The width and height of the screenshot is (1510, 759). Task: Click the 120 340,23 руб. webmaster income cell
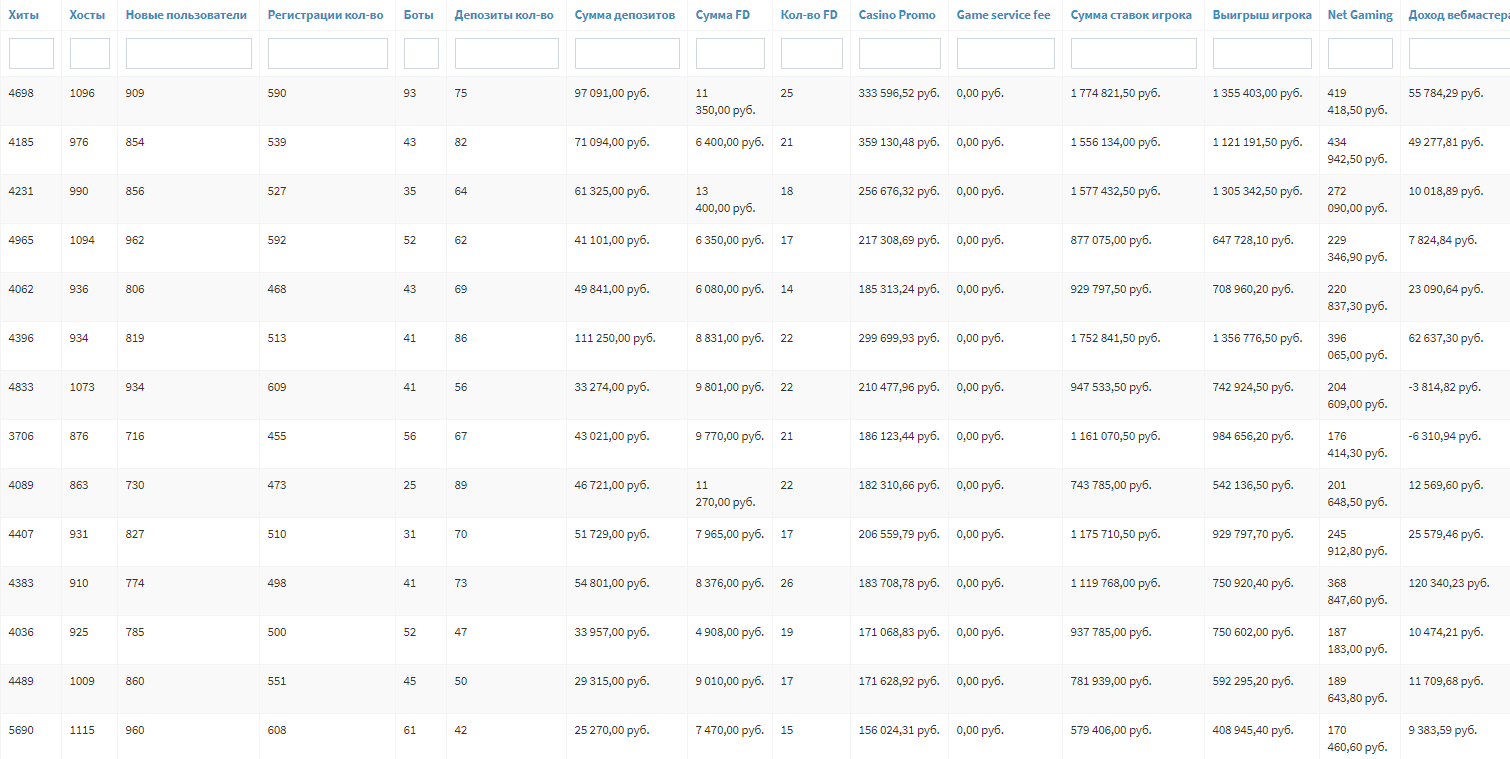[1448, 583]
